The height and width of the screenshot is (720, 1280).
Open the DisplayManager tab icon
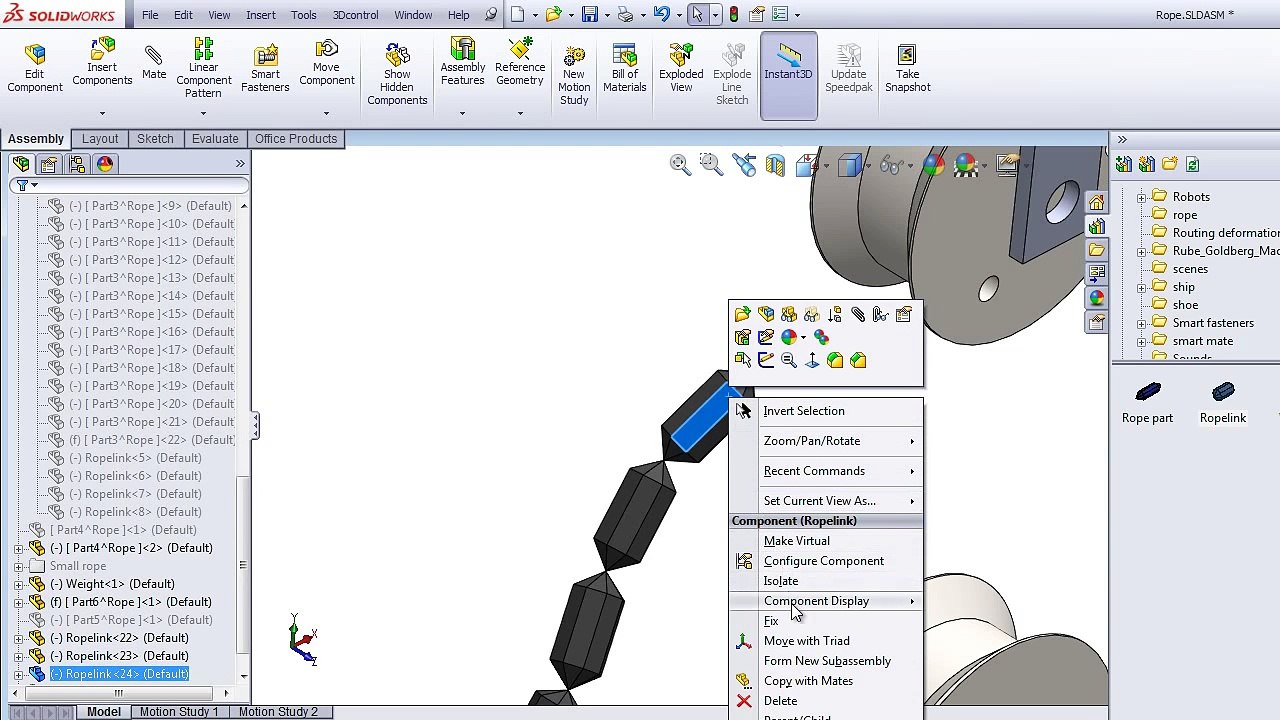(105, 164)
